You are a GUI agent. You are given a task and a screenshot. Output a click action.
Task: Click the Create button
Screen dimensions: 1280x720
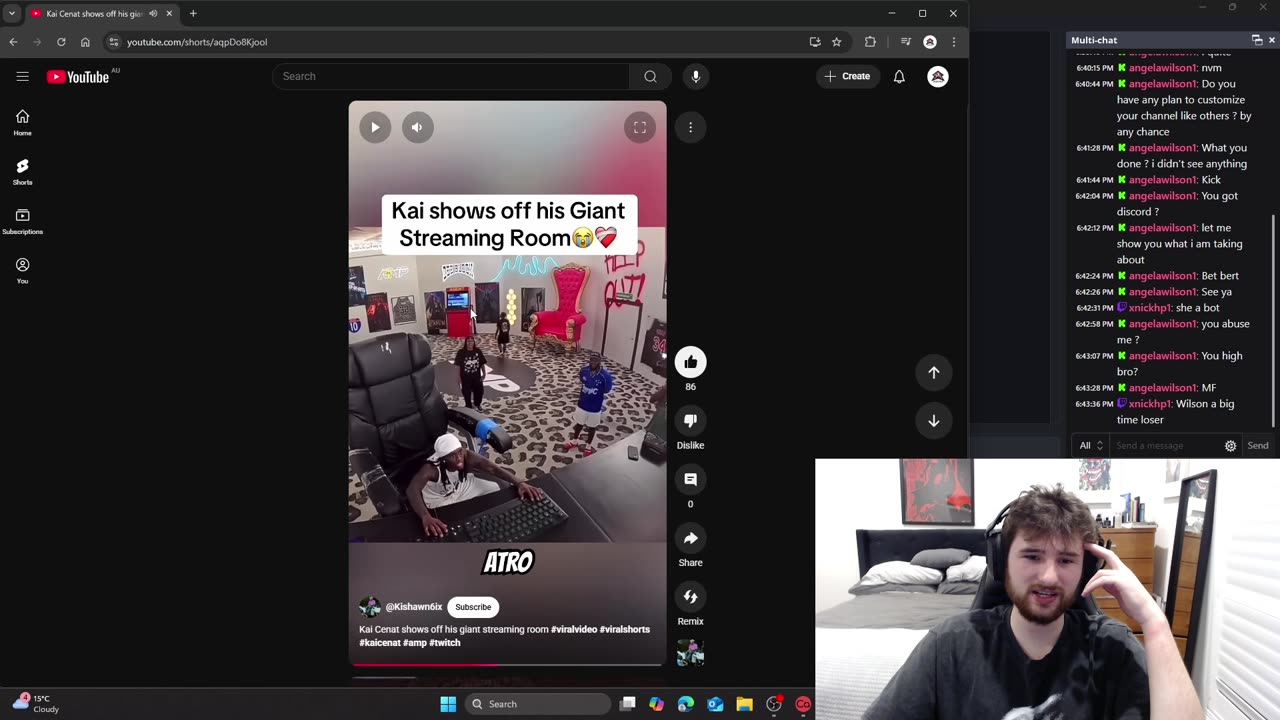848,76
